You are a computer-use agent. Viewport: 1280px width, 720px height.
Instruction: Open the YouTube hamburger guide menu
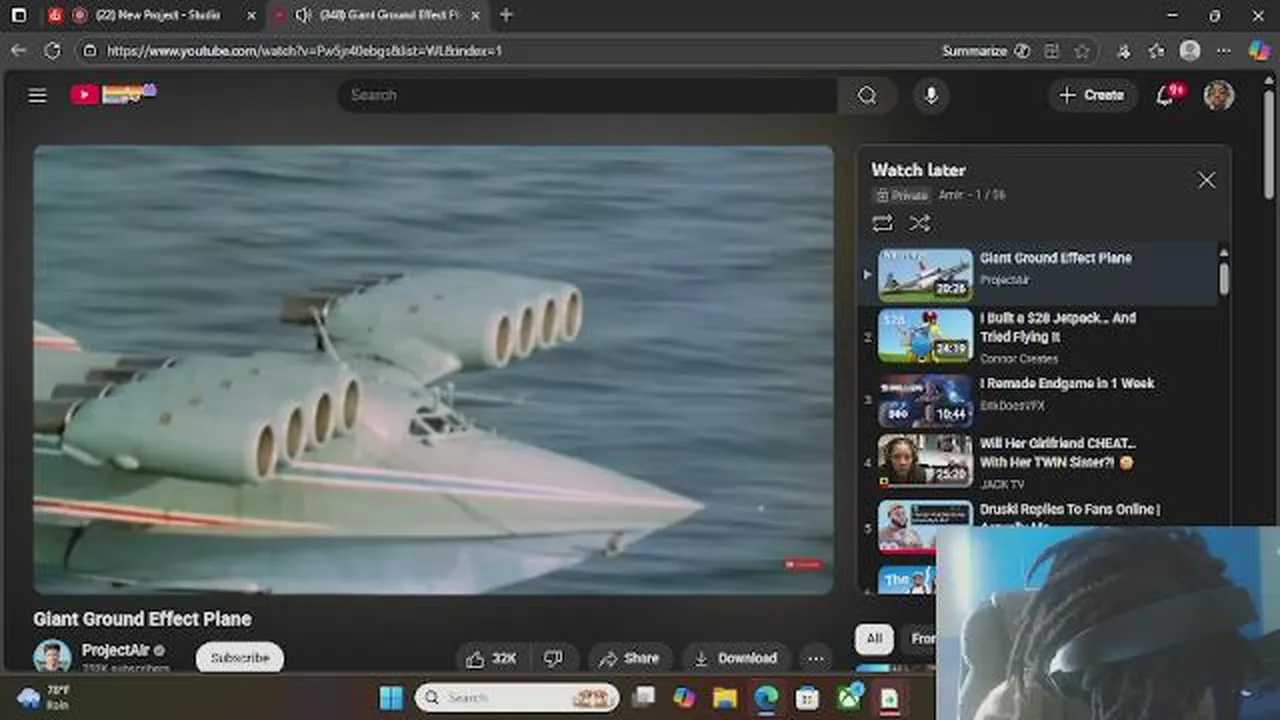37,95
